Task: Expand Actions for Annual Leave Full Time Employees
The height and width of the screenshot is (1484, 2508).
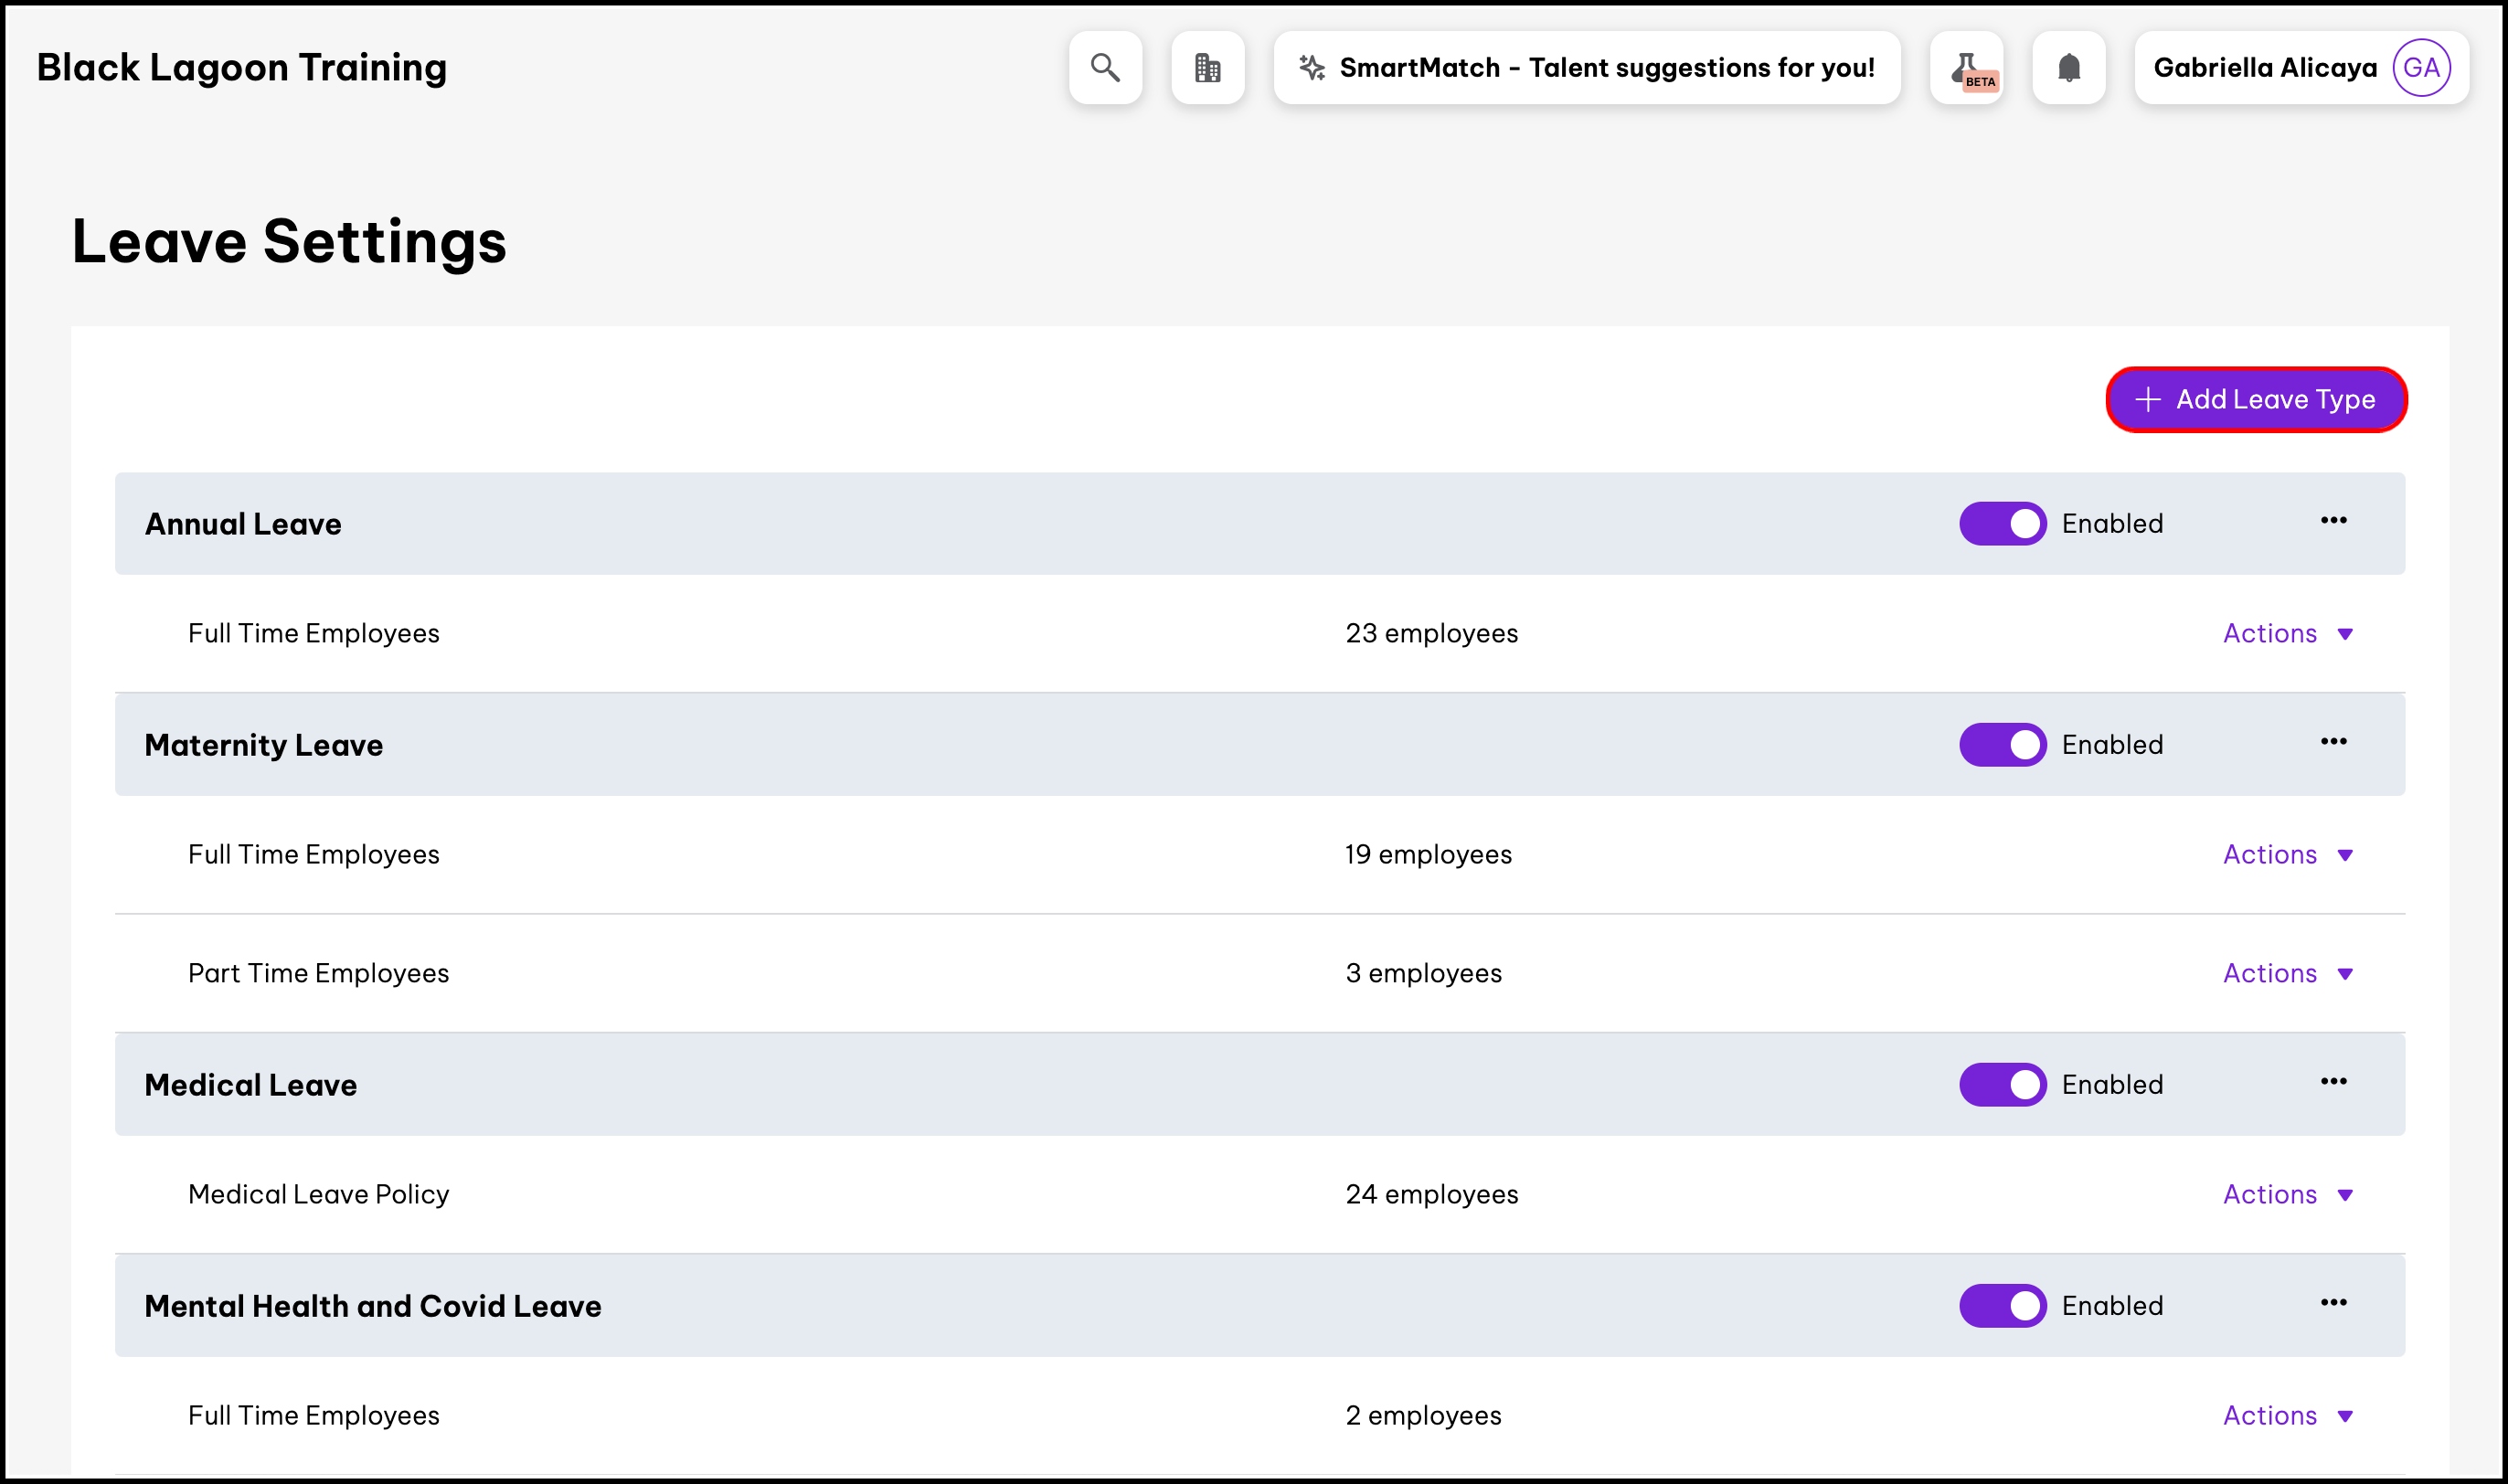Action: tap(2286, 634)
